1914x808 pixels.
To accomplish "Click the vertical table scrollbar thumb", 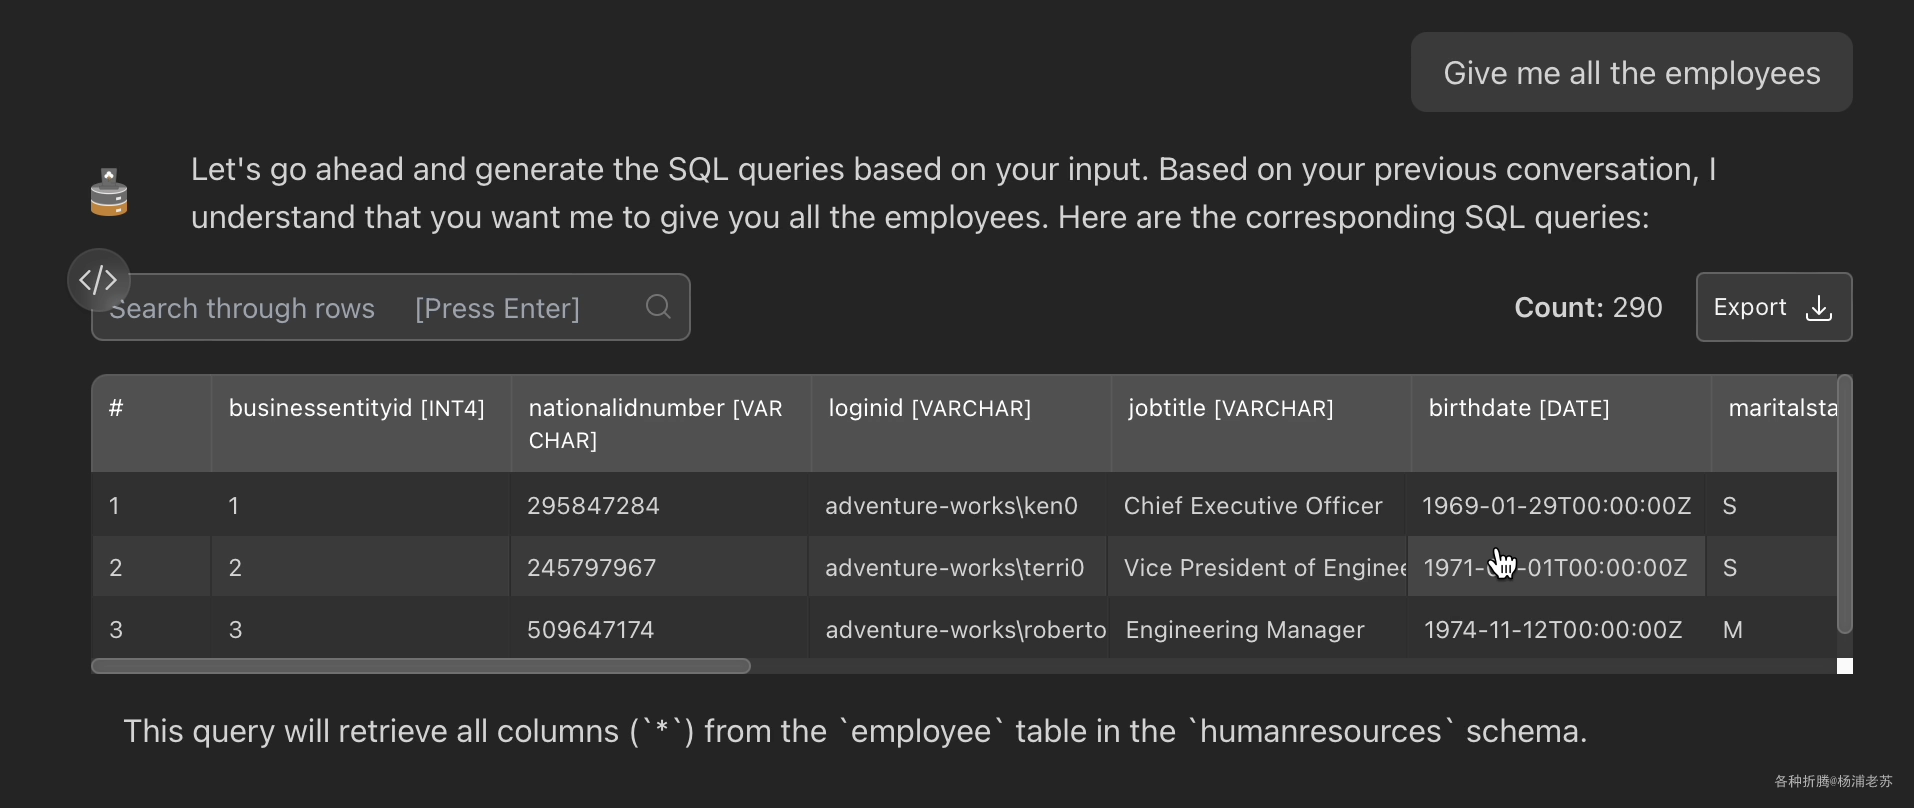I will click(1845, 503).
